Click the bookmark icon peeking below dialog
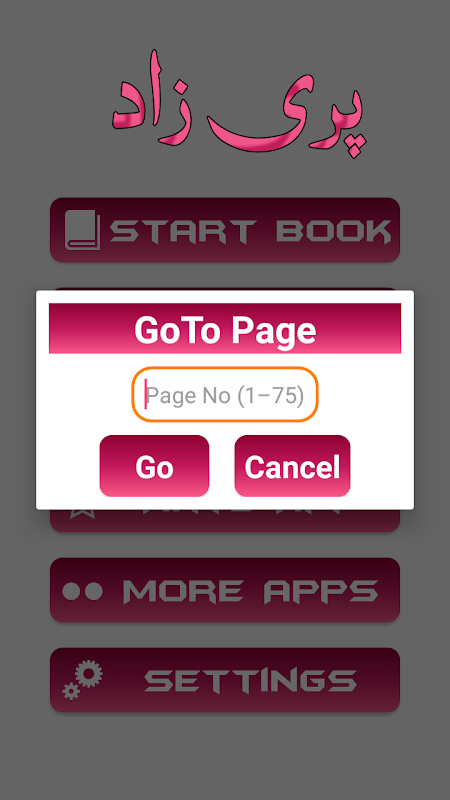450x800 pixels. tap(79, 513)
